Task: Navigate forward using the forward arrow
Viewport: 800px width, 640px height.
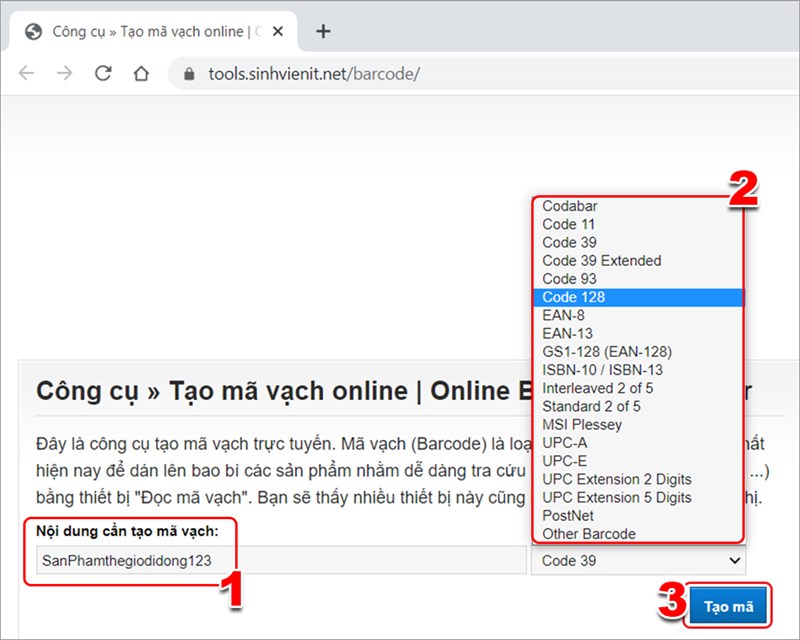Action: tap(64, 73)
